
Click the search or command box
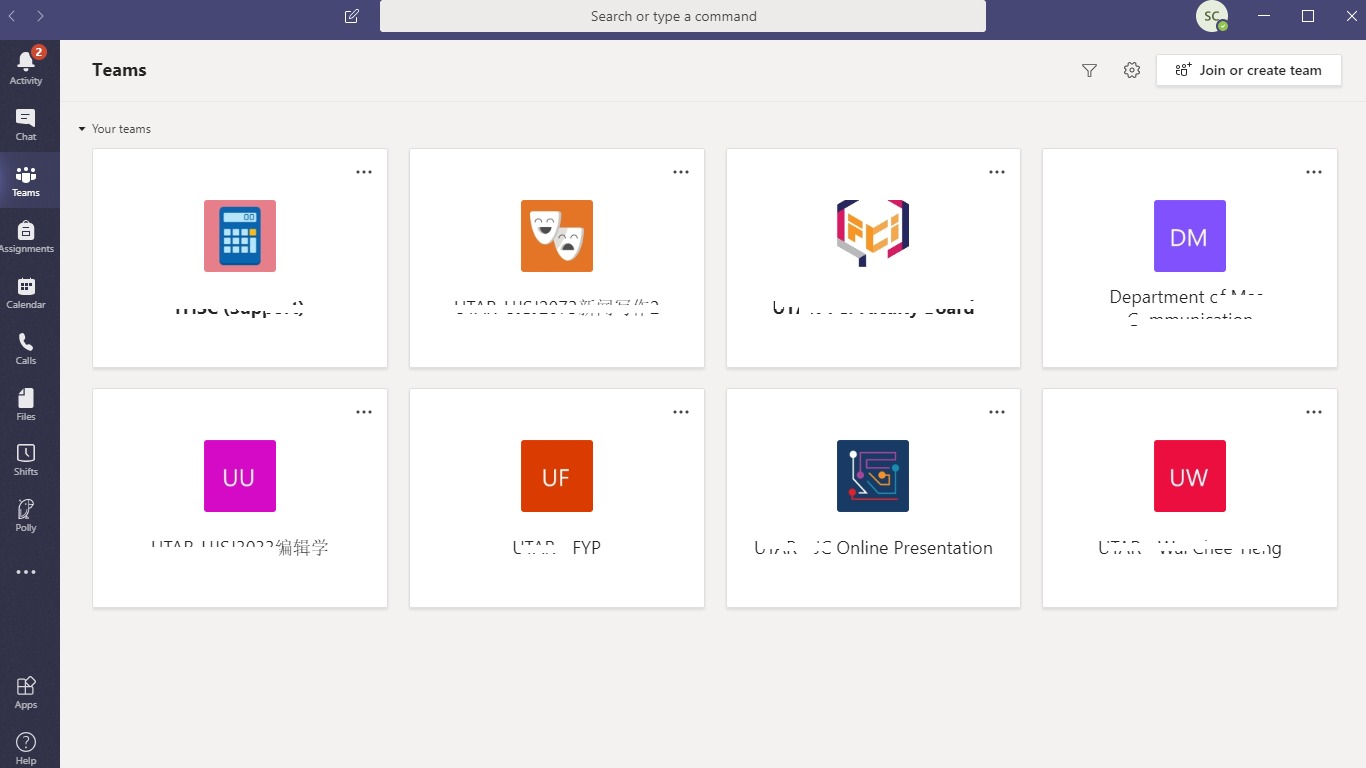683,16
